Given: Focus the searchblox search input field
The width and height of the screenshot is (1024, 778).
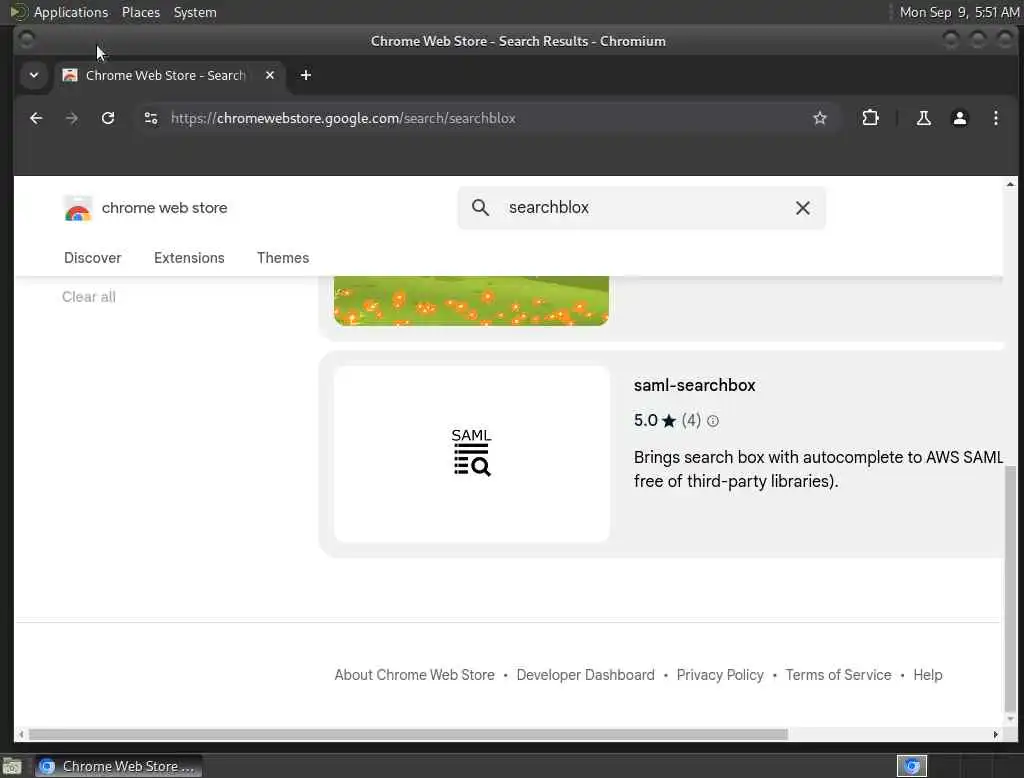Looking at the screenshot, I should pos(641,208).
